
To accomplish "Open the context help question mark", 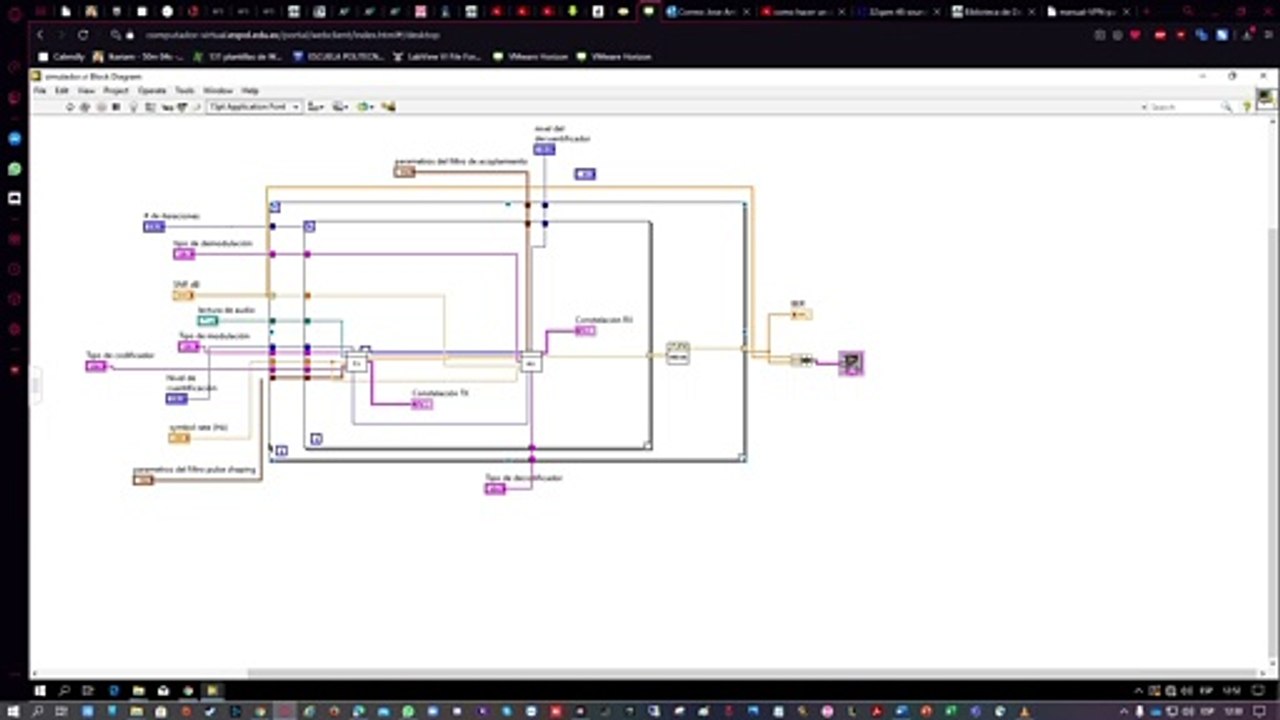I will point(1246,106).
